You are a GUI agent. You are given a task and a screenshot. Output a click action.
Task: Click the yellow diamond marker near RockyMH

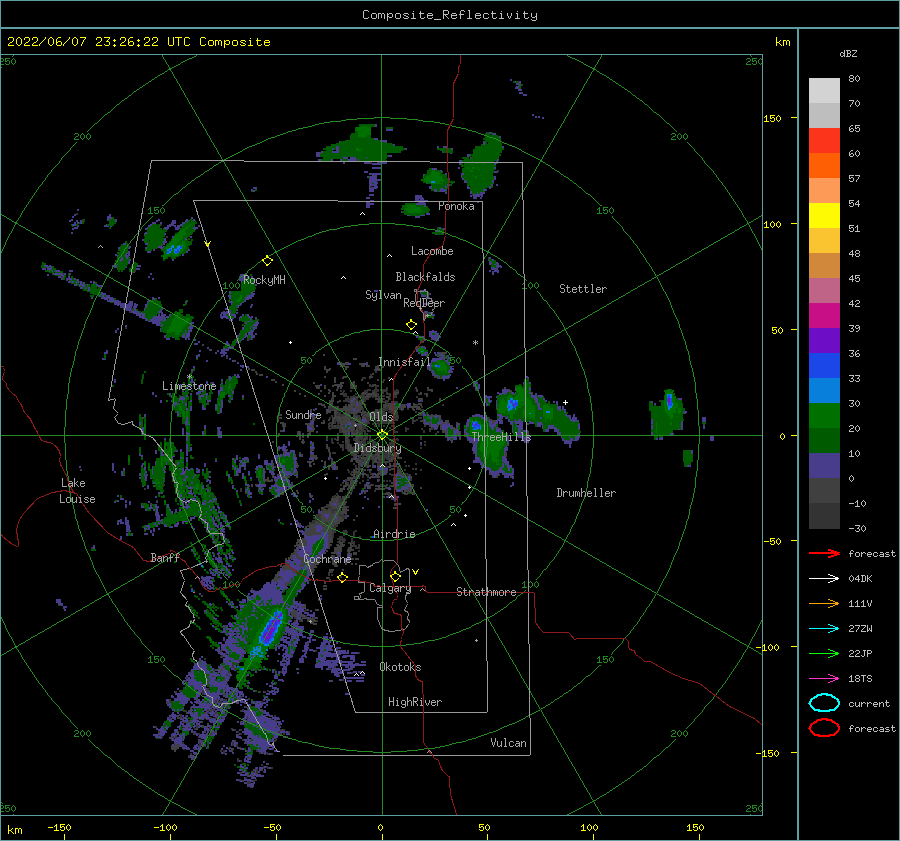(267, 261)
